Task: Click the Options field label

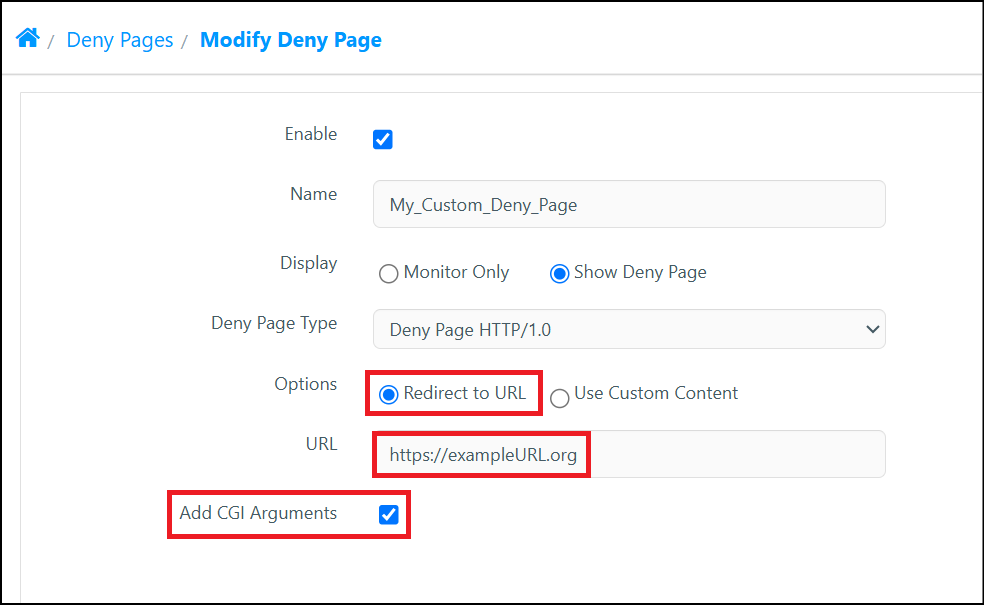Action: (x=306, y=384)
